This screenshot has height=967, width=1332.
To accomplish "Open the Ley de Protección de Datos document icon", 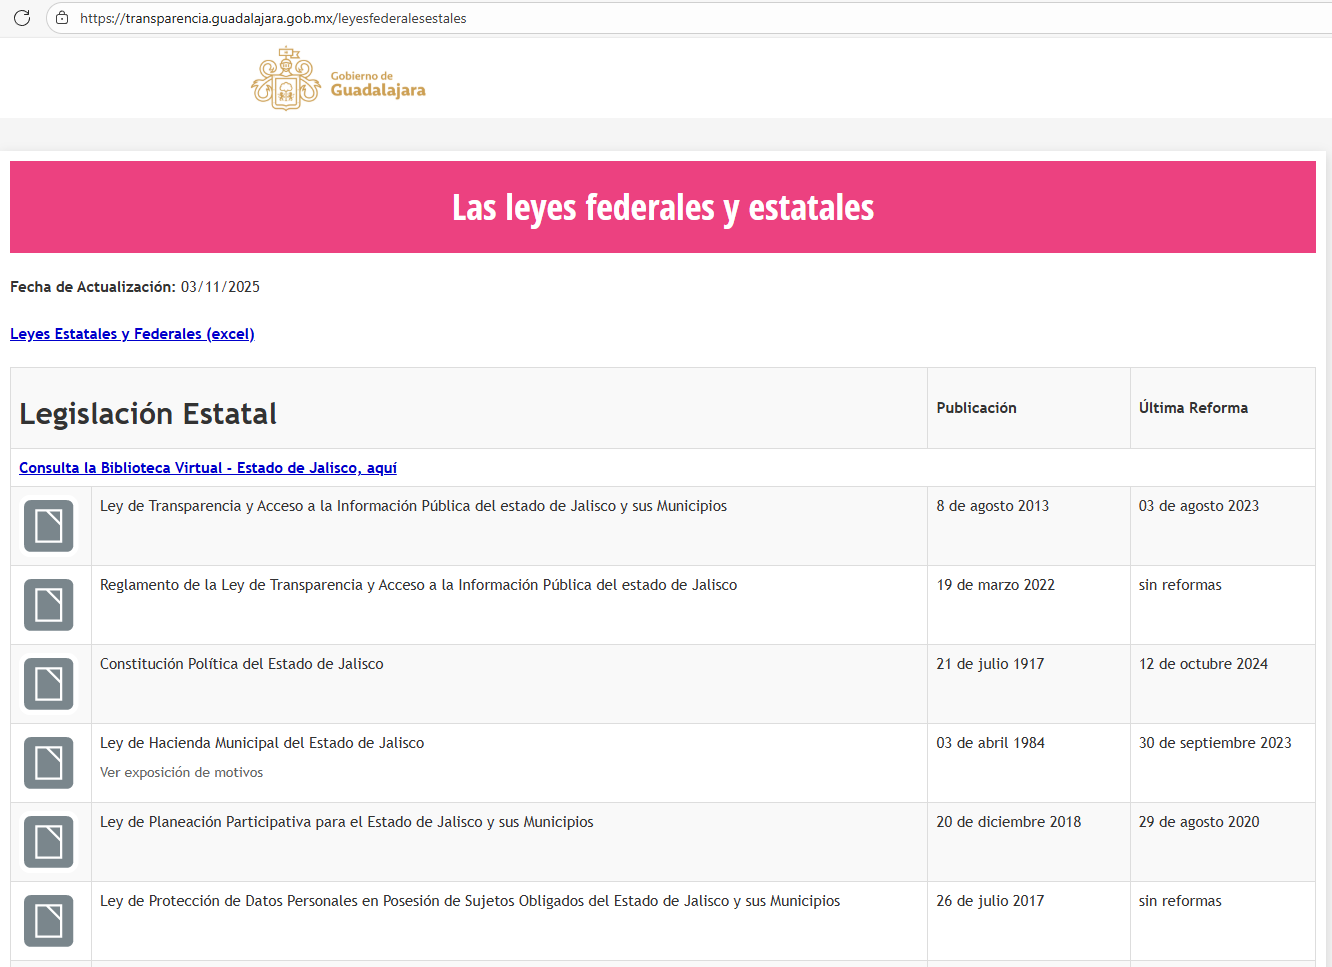I will [x=49, y=921].
